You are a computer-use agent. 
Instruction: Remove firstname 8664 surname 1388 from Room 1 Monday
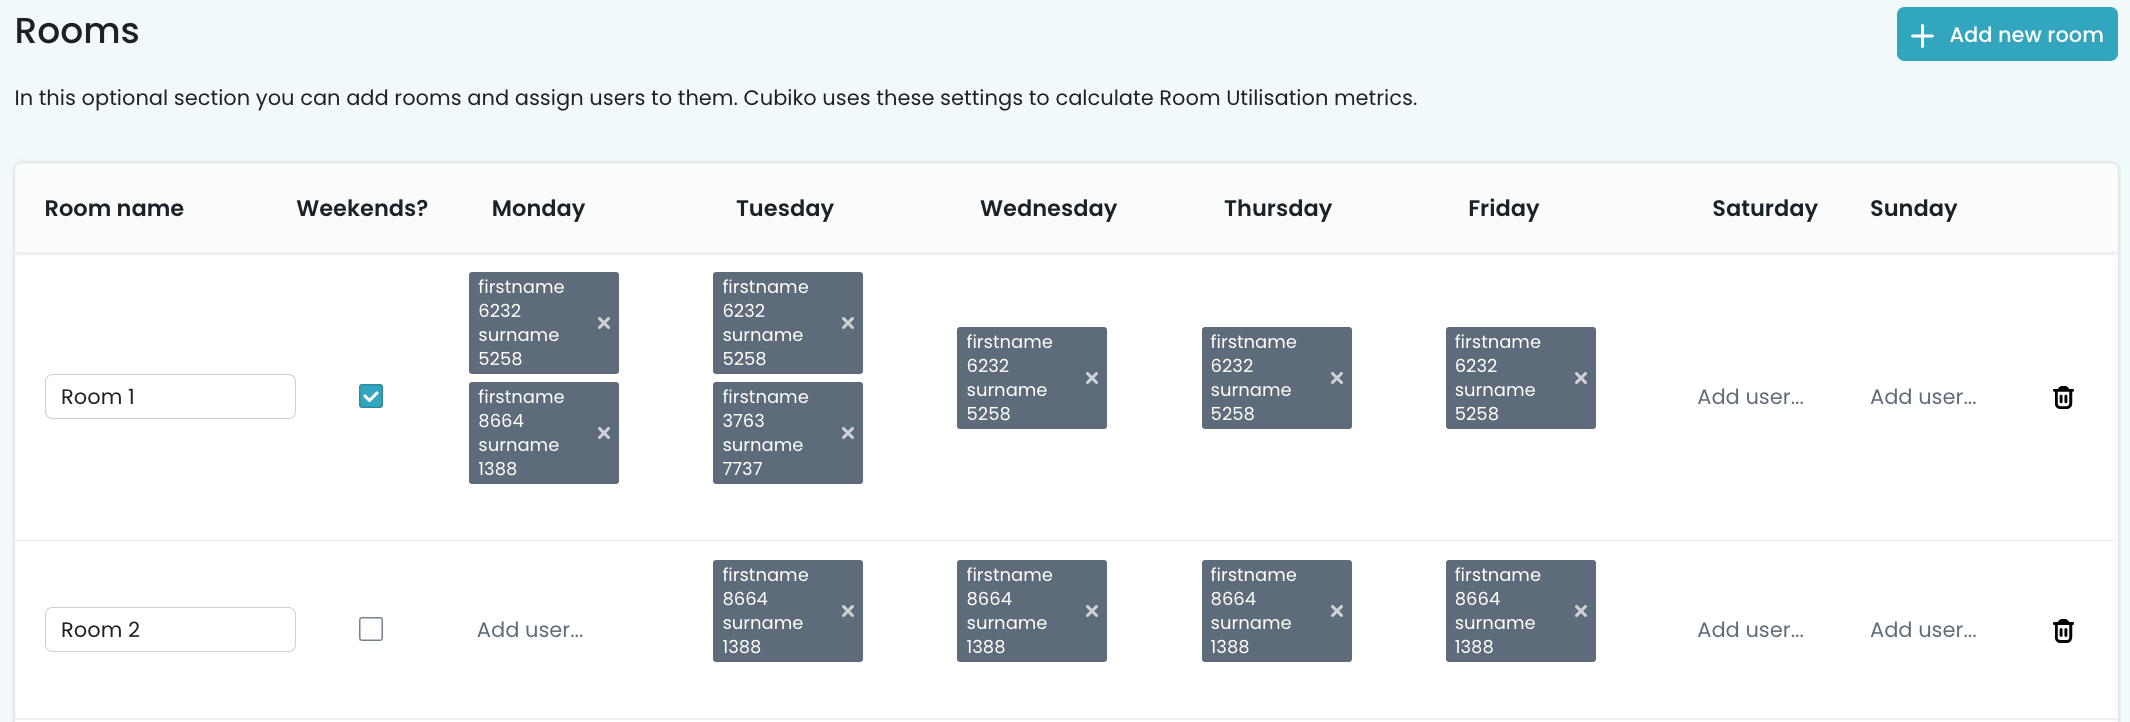coord(604,433)
